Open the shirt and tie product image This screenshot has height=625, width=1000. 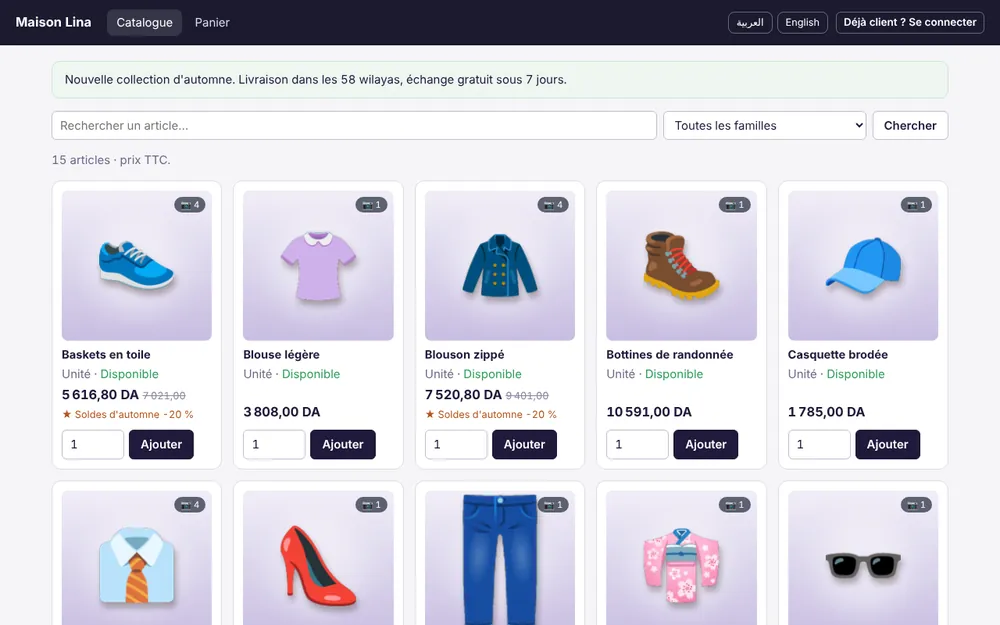[x=136, y=558]
